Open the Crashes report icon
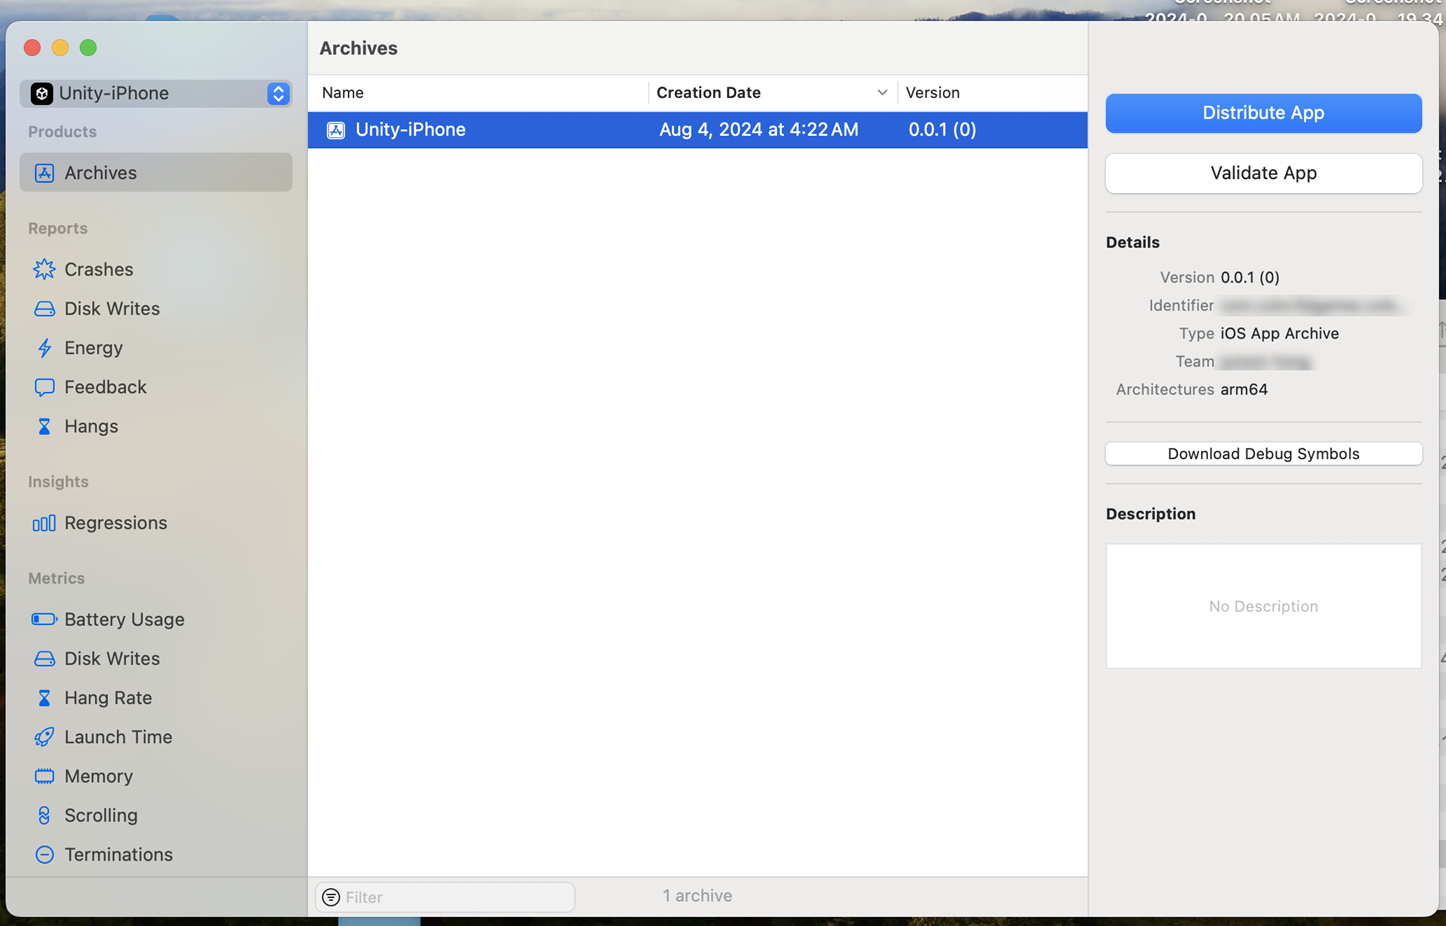 44,269
